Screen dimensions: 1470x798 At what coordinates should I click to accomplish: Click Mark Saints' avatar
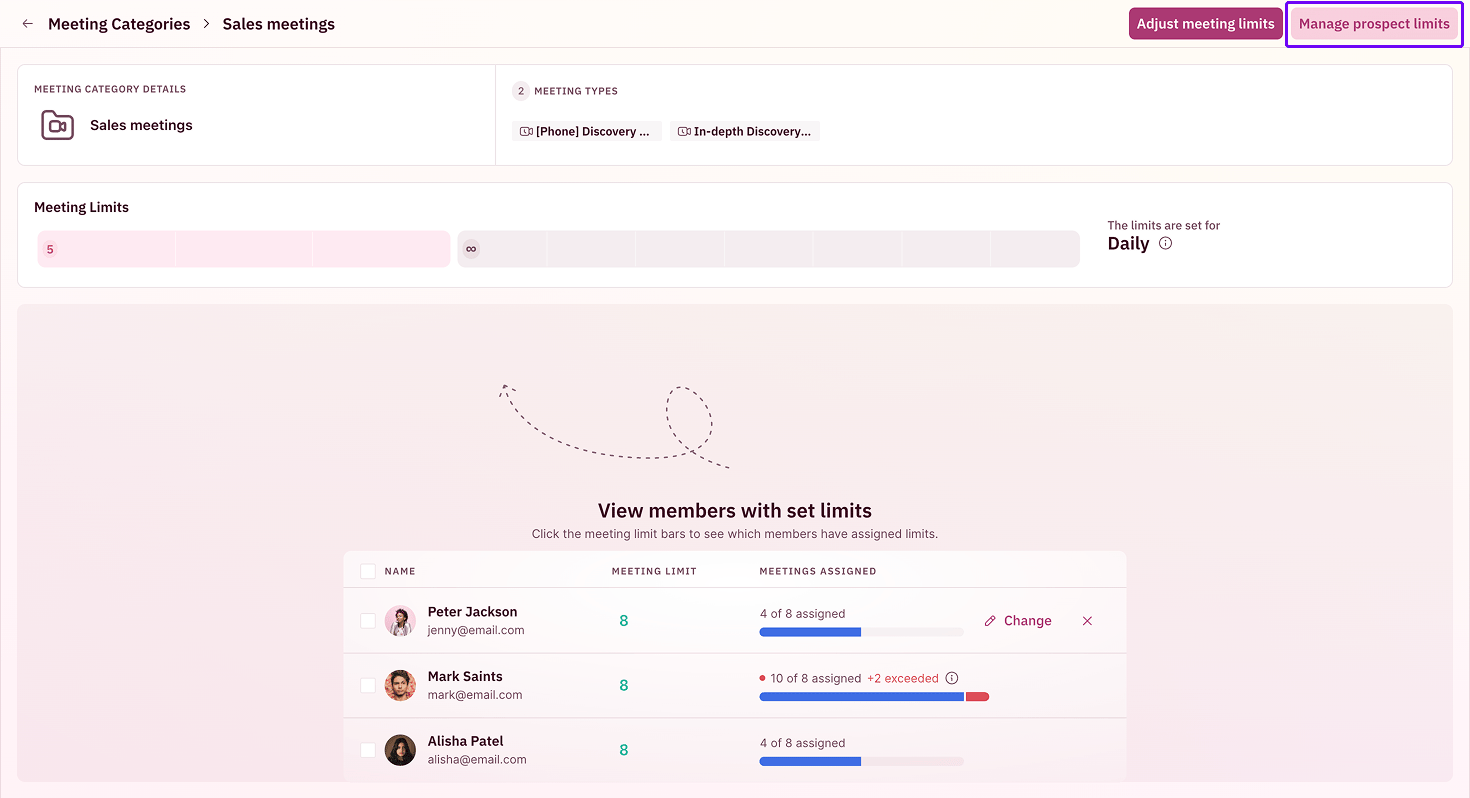tap(400, 685)
